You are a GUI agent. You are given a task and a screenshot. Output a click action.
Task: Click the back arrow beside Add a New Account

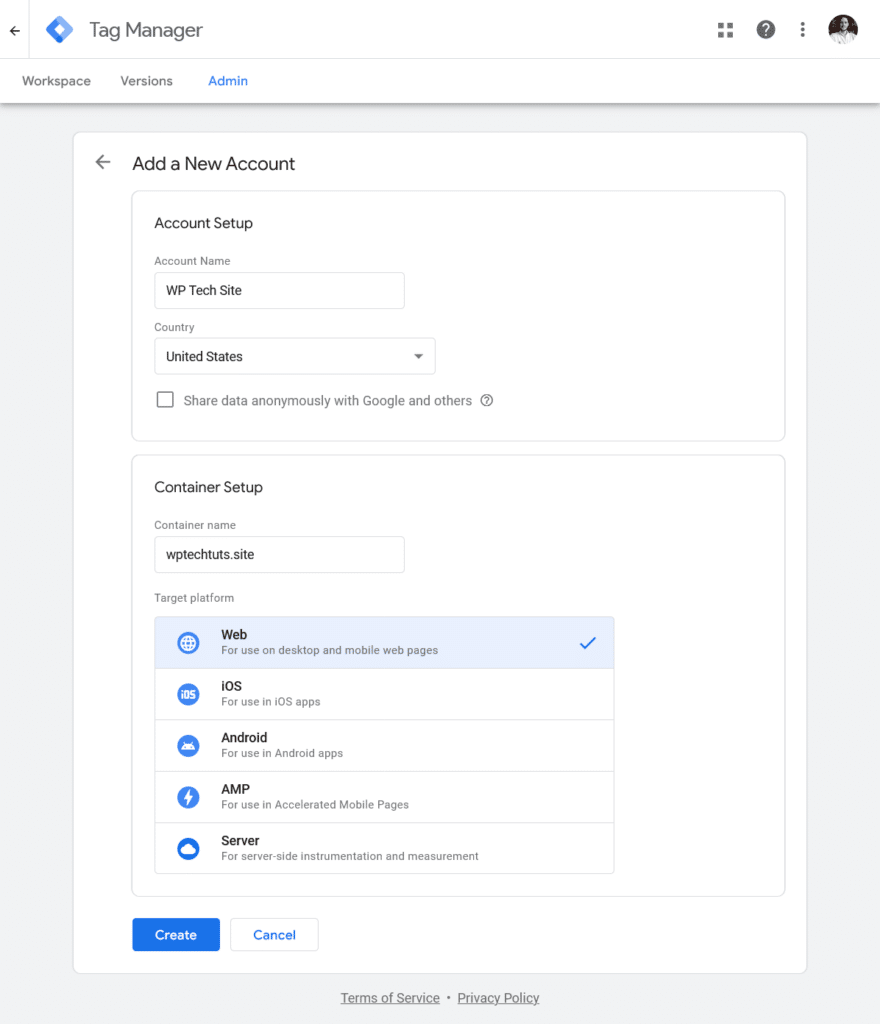click(x=102, y=163)
